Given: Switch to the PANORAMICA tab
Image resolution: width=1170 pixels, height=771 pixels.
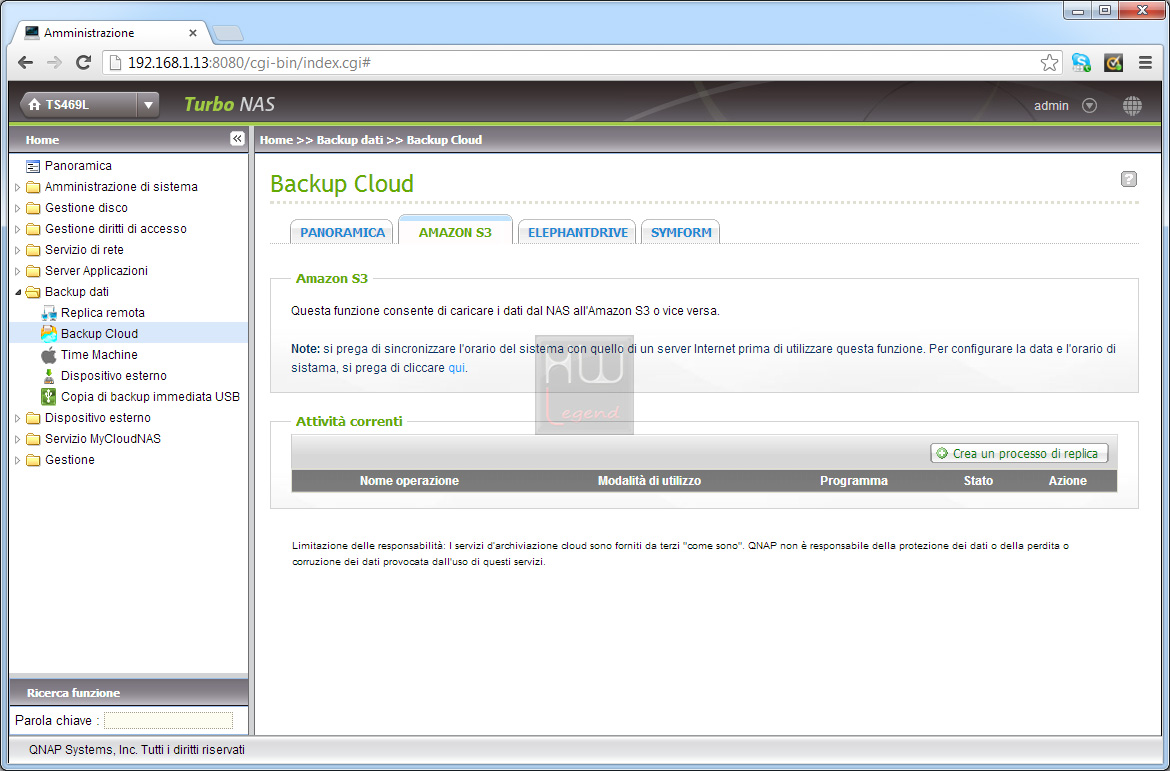Looking at the screenshot, I should point(342,232).
